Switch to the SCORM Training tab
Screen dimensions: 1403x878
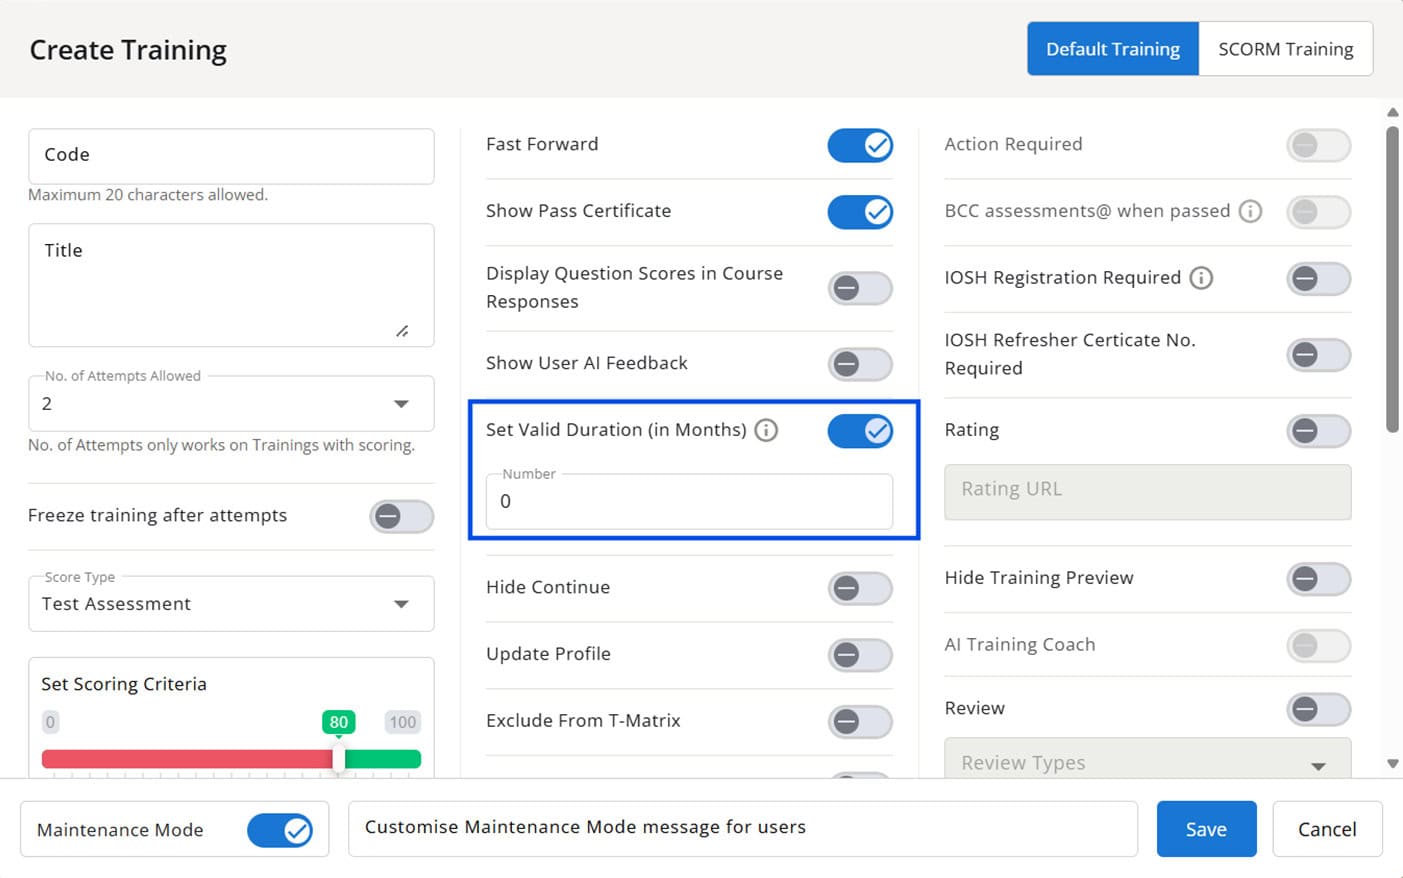click(x=1285, y=49)
